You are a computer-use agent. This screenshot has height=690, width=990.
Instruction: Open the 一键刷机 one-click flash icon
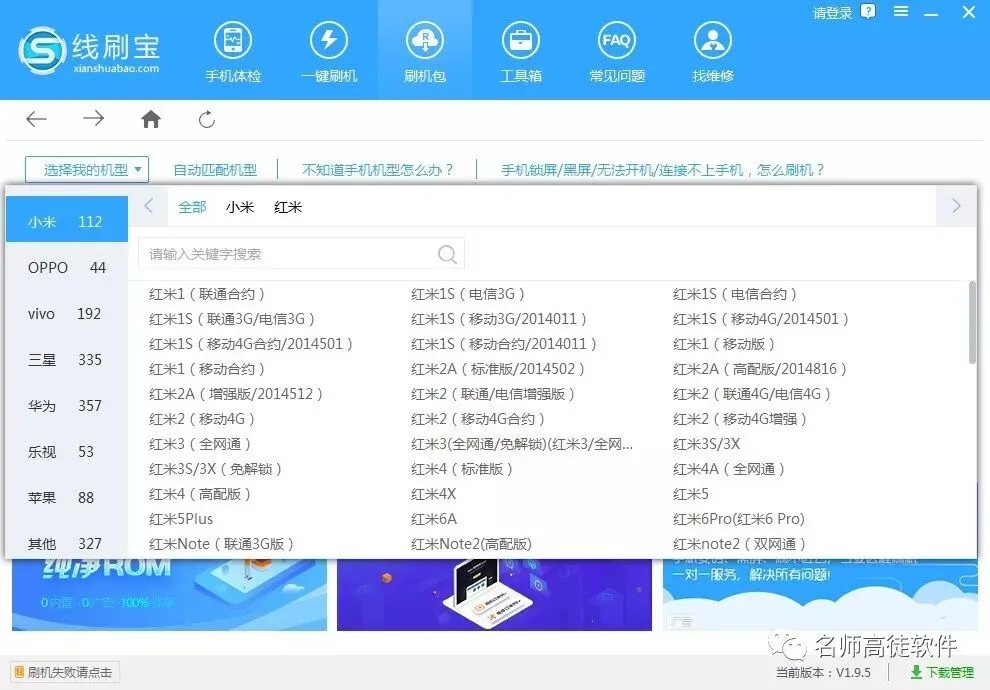(329, 52)
